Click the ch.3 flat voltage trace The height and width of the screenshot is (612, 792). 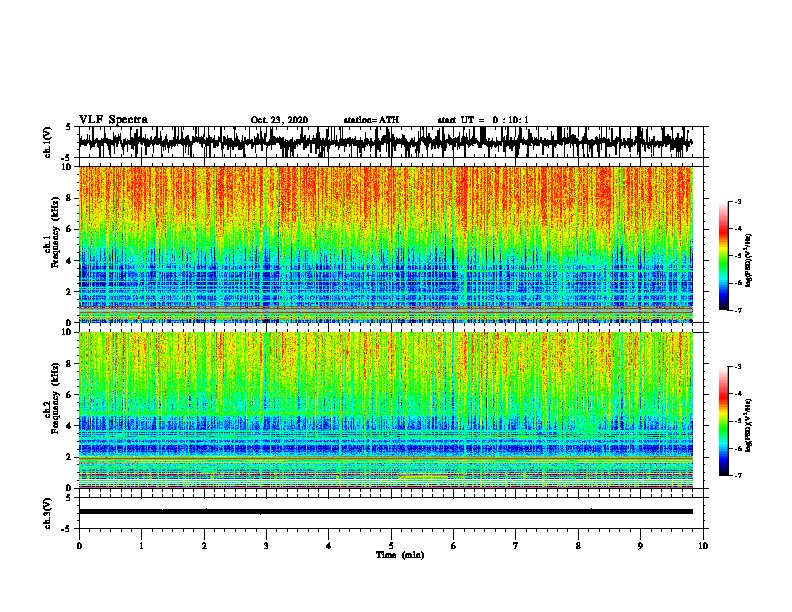[x=385, y=512]
